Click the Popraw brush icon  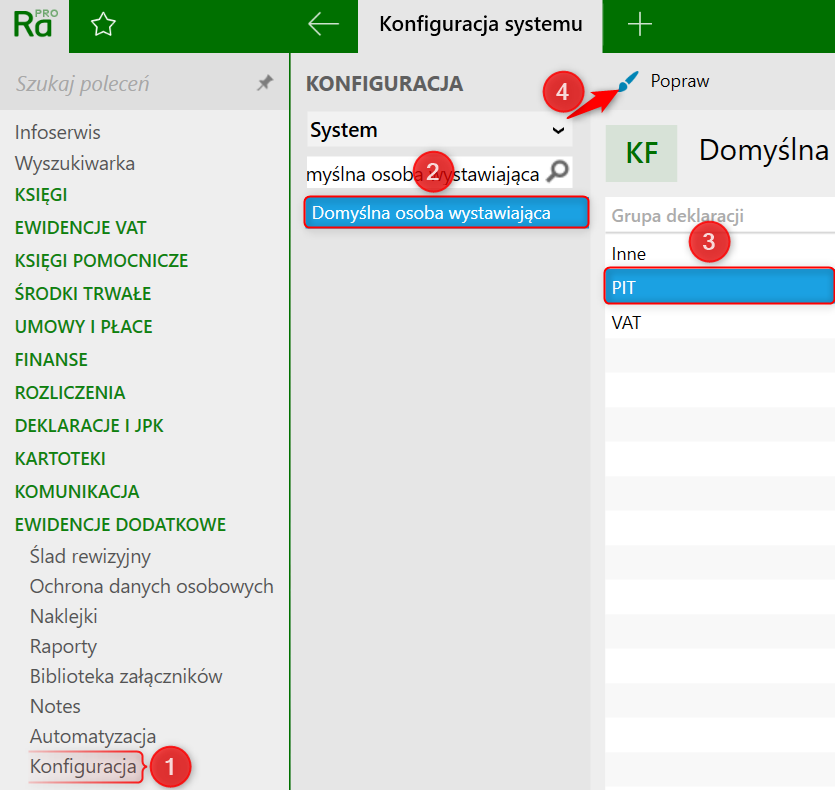tap(628, 82)
